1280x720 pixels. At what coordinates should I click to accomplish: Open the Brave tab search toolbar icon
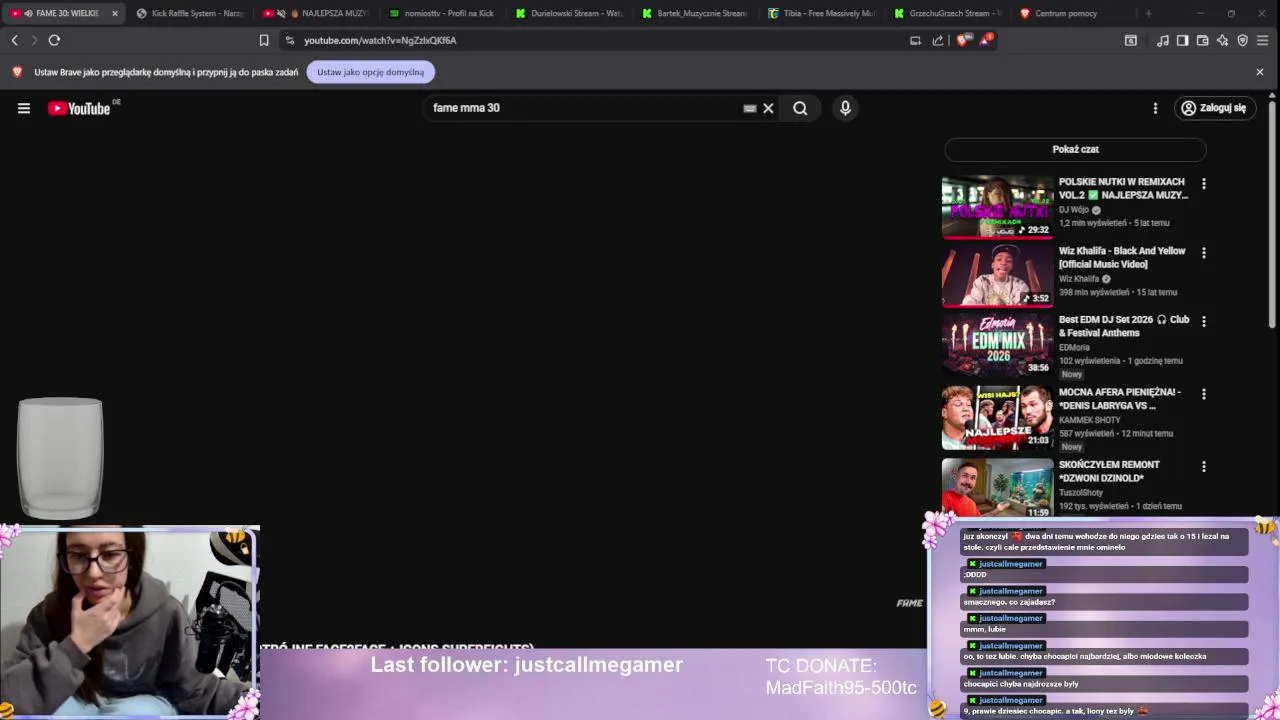[1131, 40]
